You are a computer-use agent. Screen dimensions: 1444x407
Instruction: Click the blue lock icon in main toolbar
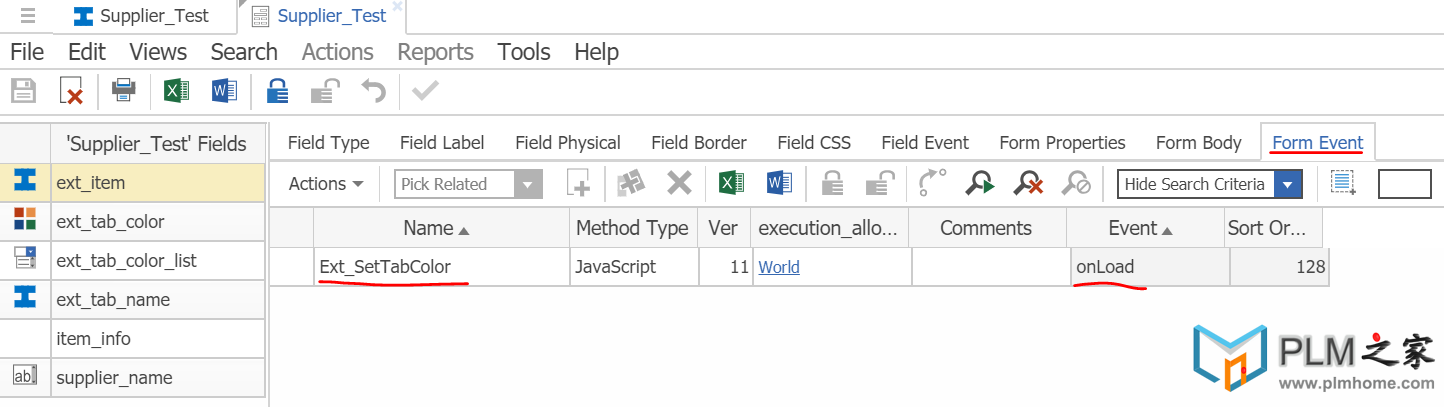277,91
